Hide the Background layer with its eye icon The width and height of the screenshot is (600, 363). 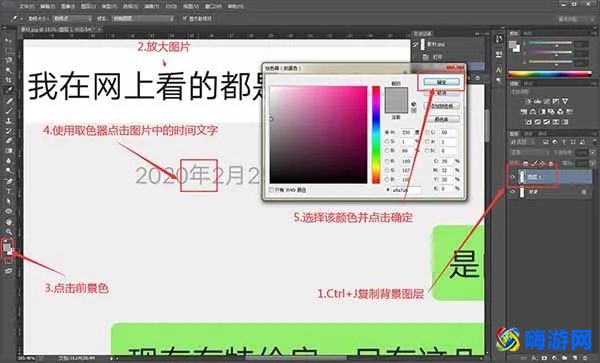(513, 191)
